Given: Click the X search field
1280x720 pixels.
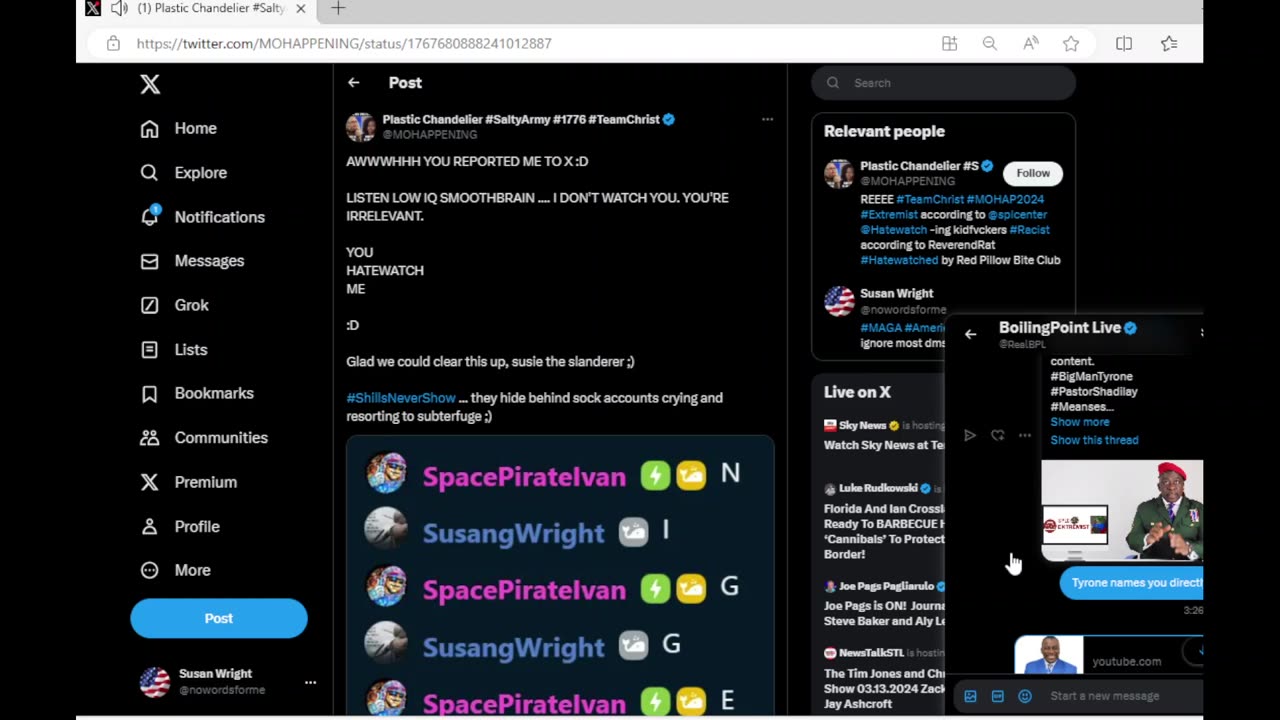Looking at the screenshot, I should coord(943,83).
